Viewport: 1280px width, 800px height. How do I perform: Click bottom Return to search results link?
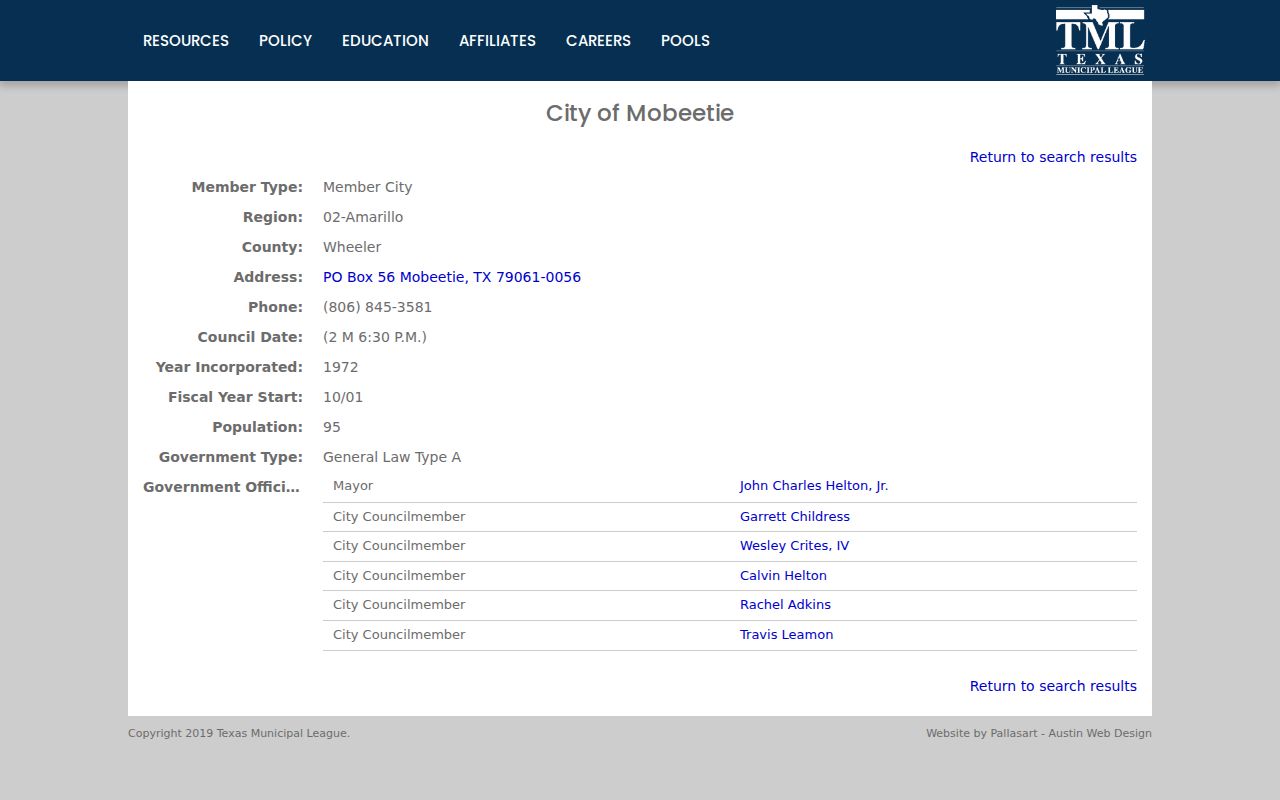pos(1053,686)
